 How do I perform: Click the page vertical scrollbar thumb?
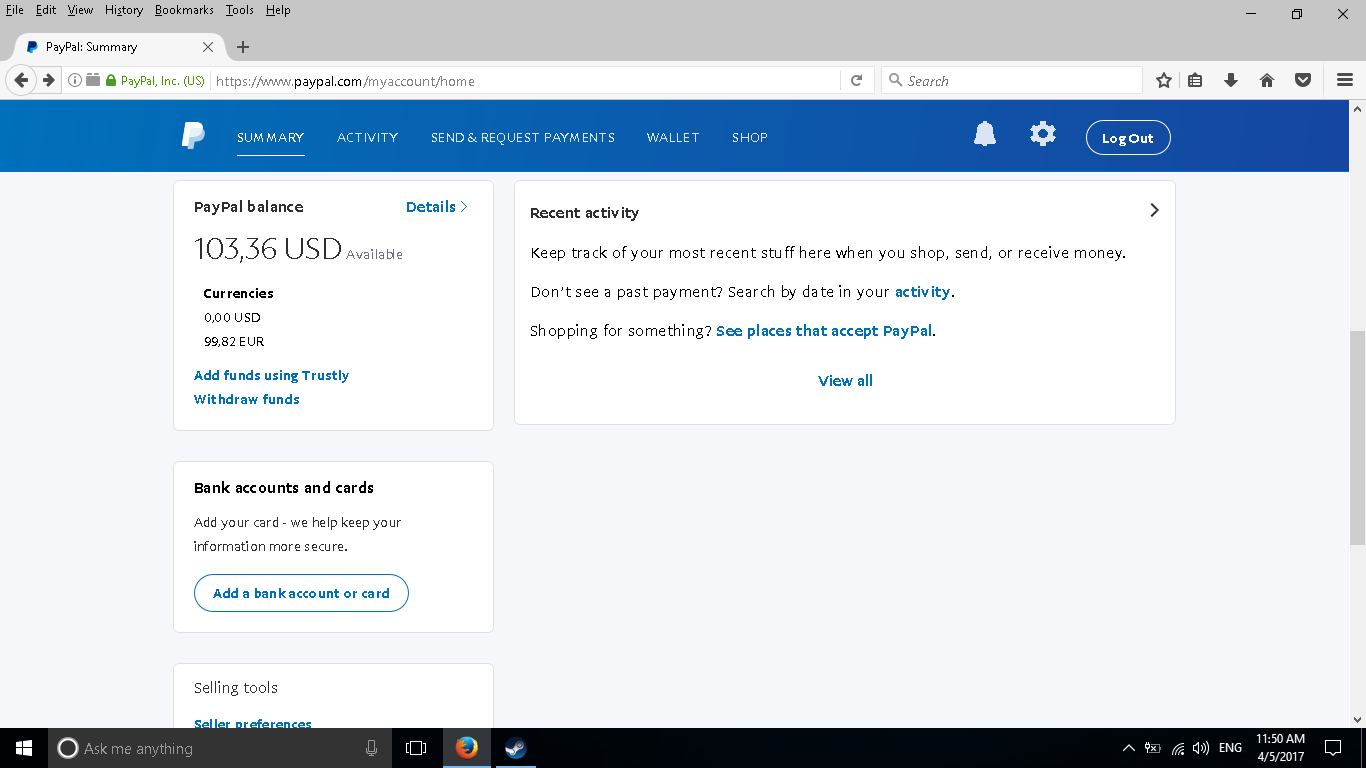(1357, 438)
